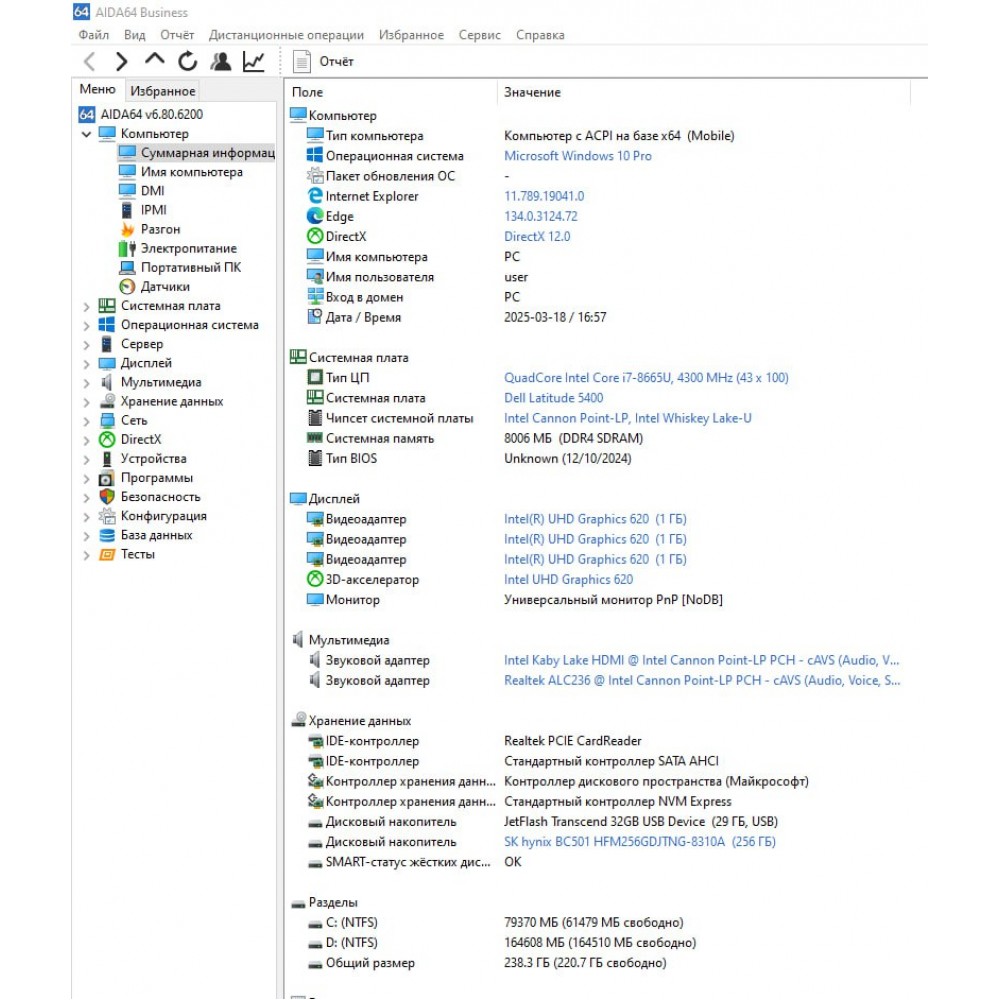Expand the Дисплей tree node
Viewport: 1000px width, 1000px height.
[86, 364]
